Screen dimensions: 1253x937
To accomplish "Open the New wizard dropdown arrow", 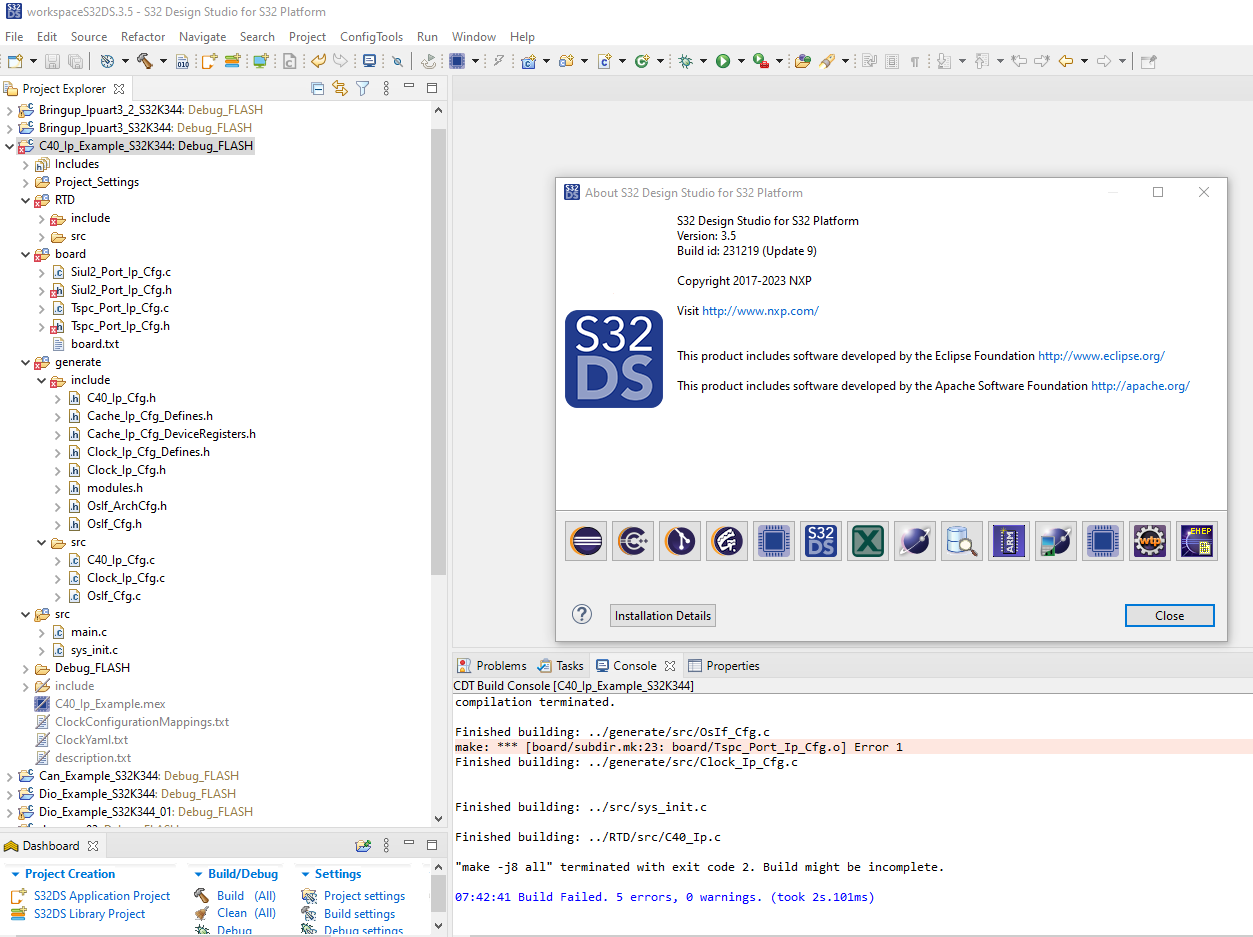I will pos(33,61).
